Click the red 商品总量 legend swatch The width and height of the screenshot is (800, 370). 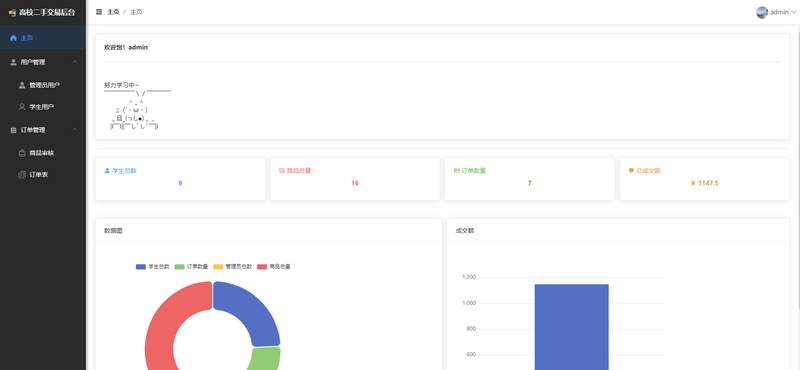pos(262,267)
